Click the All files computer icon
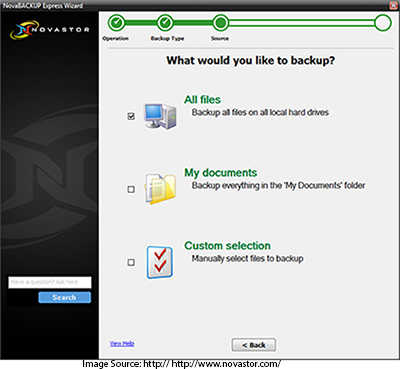 click(160, 116)
